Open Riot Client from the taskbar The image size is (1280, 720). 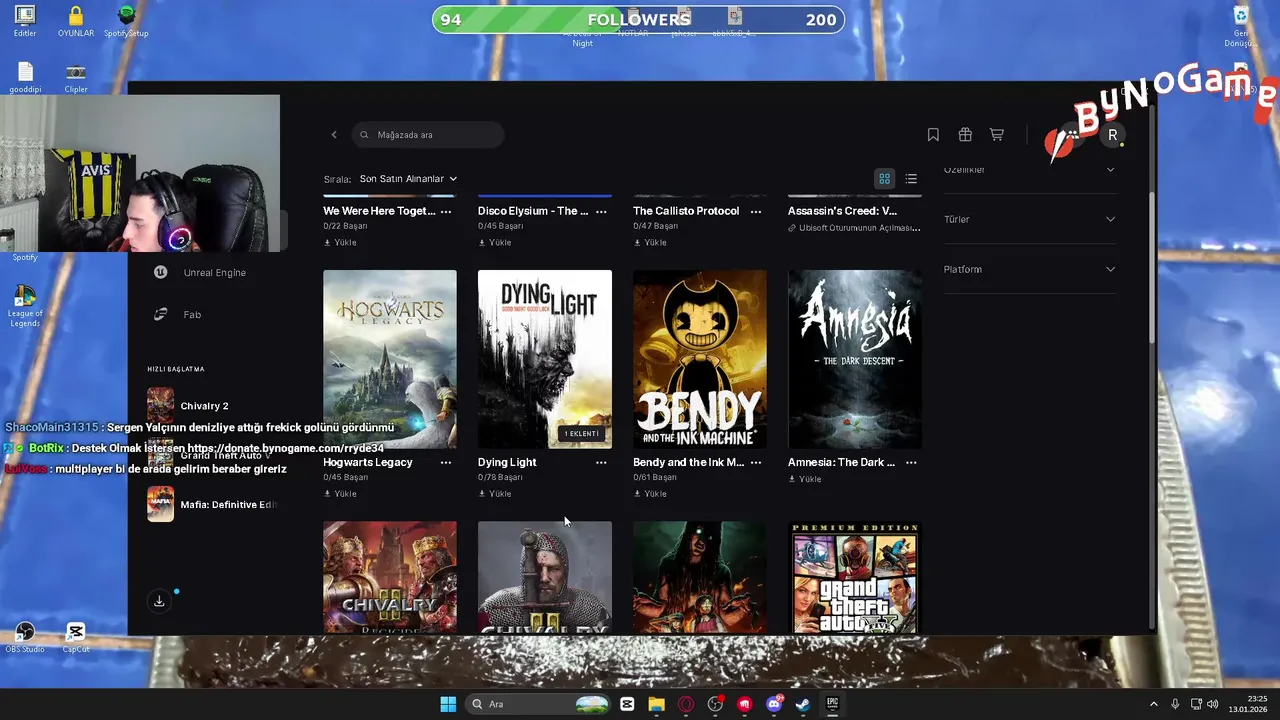point(744,704)
